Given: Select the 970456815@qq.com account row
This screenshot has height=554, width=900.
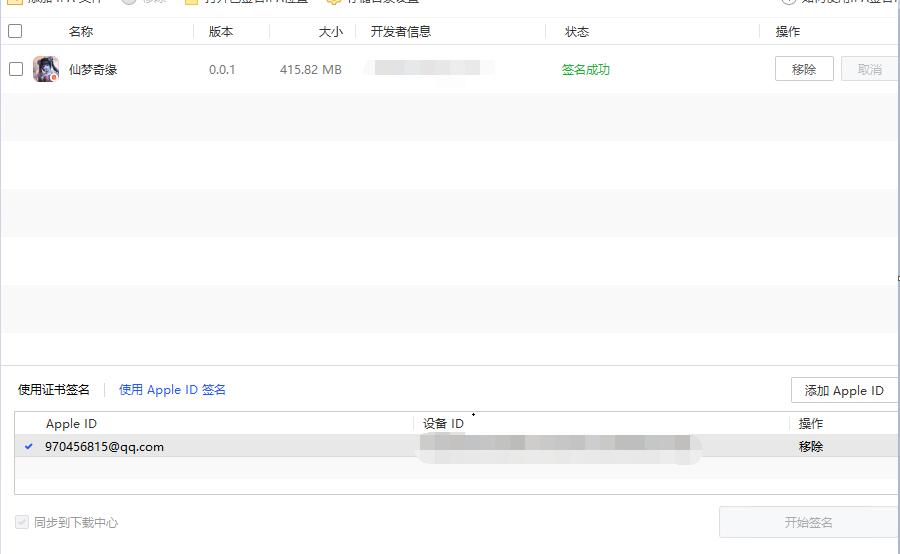Looking at the screenshot, I should pyautogui.click(x=457, y=446).
